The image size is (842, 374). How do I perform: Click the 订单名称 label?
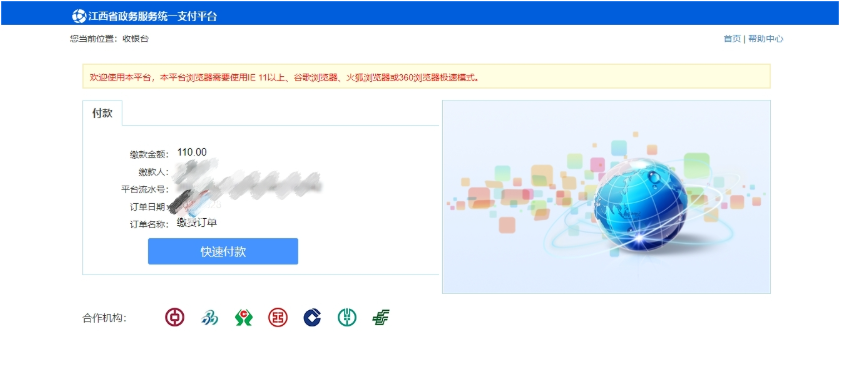(x=149, y=225)
